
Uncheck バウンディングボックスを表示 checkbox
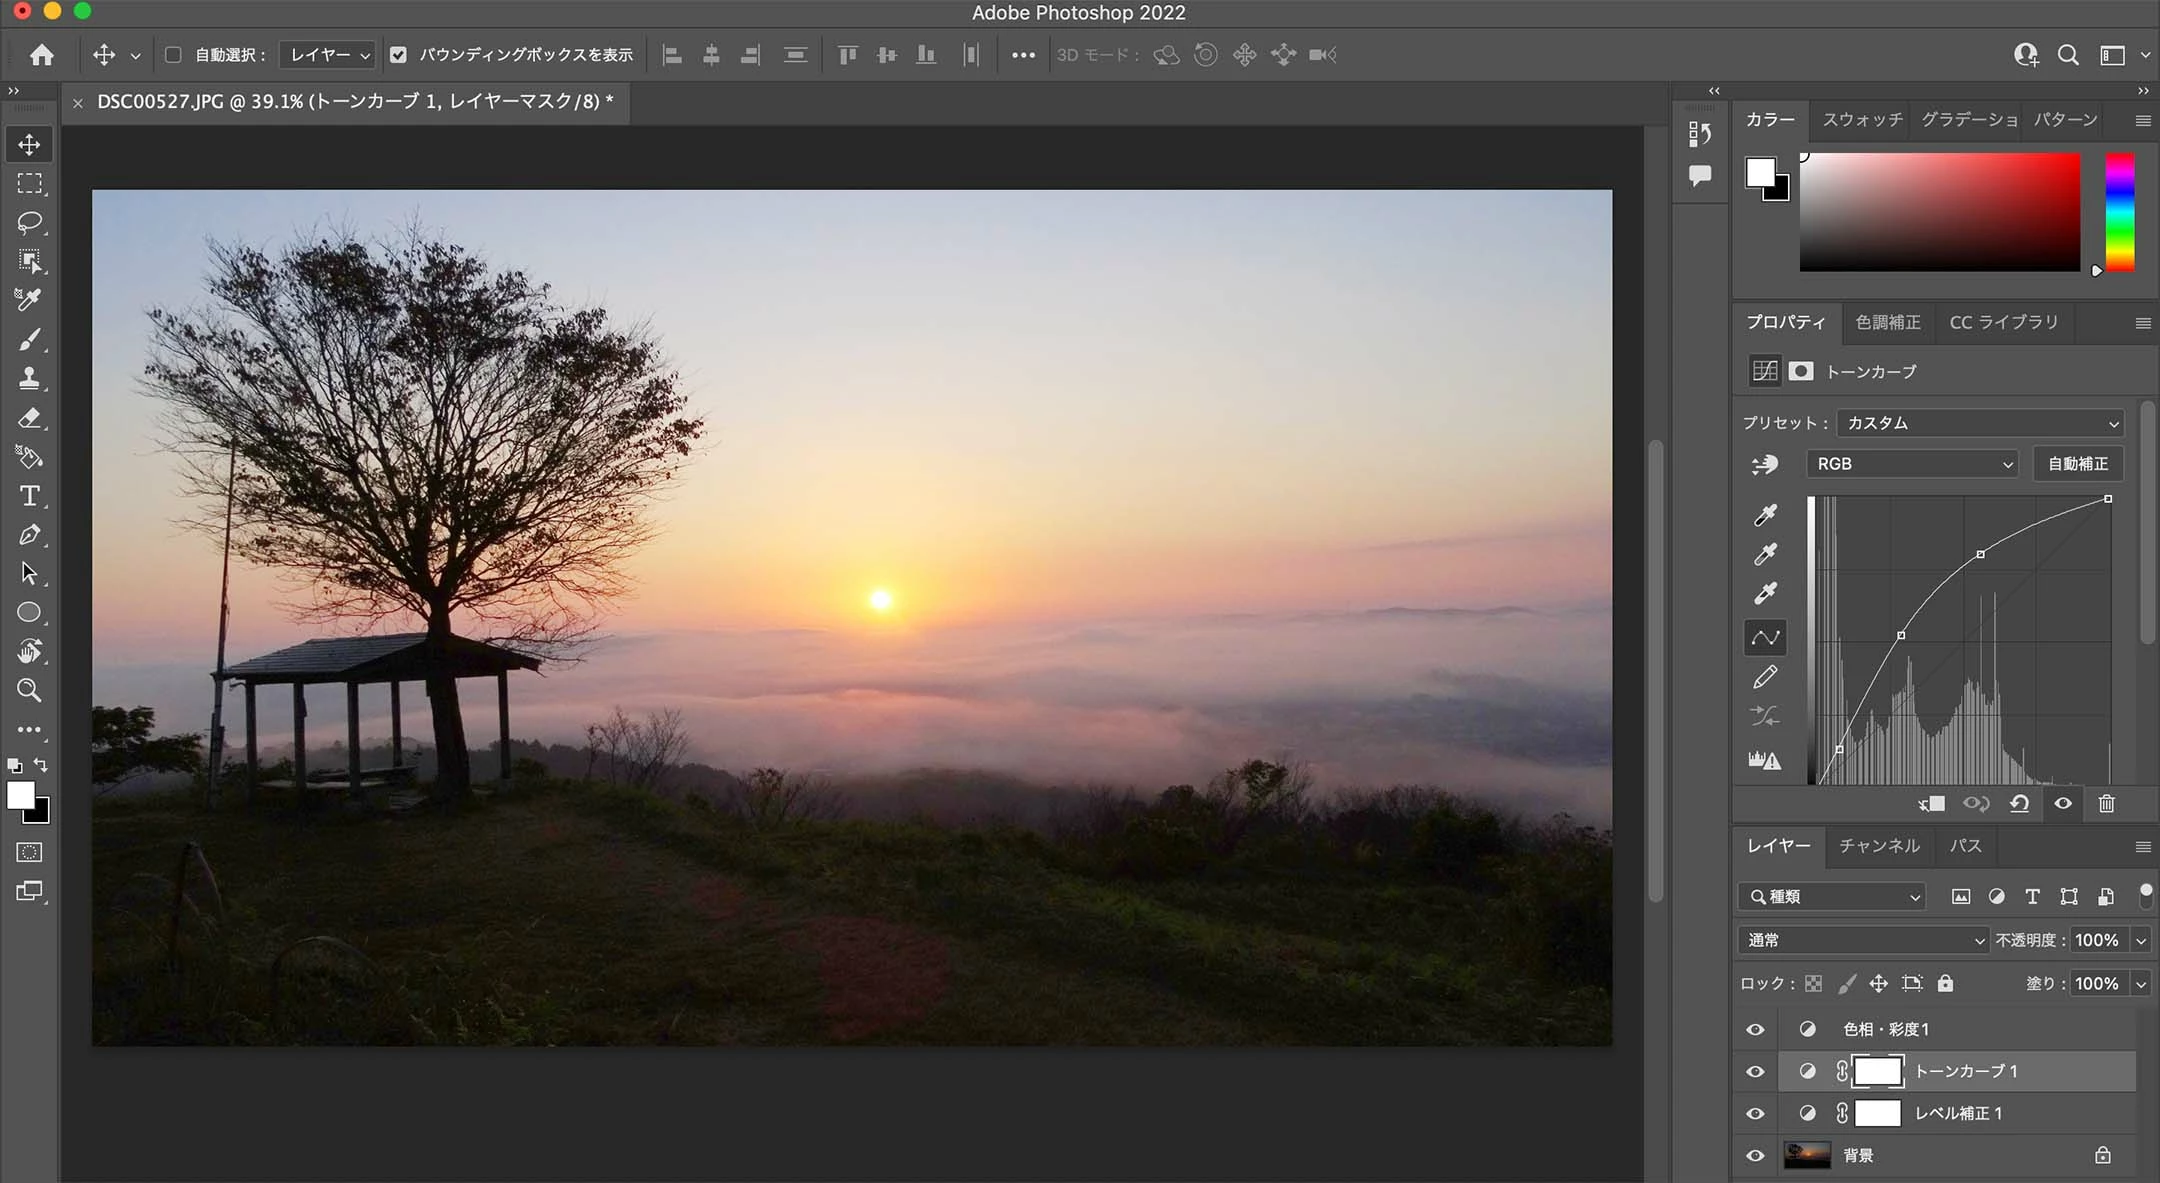(x=398, y=55)
